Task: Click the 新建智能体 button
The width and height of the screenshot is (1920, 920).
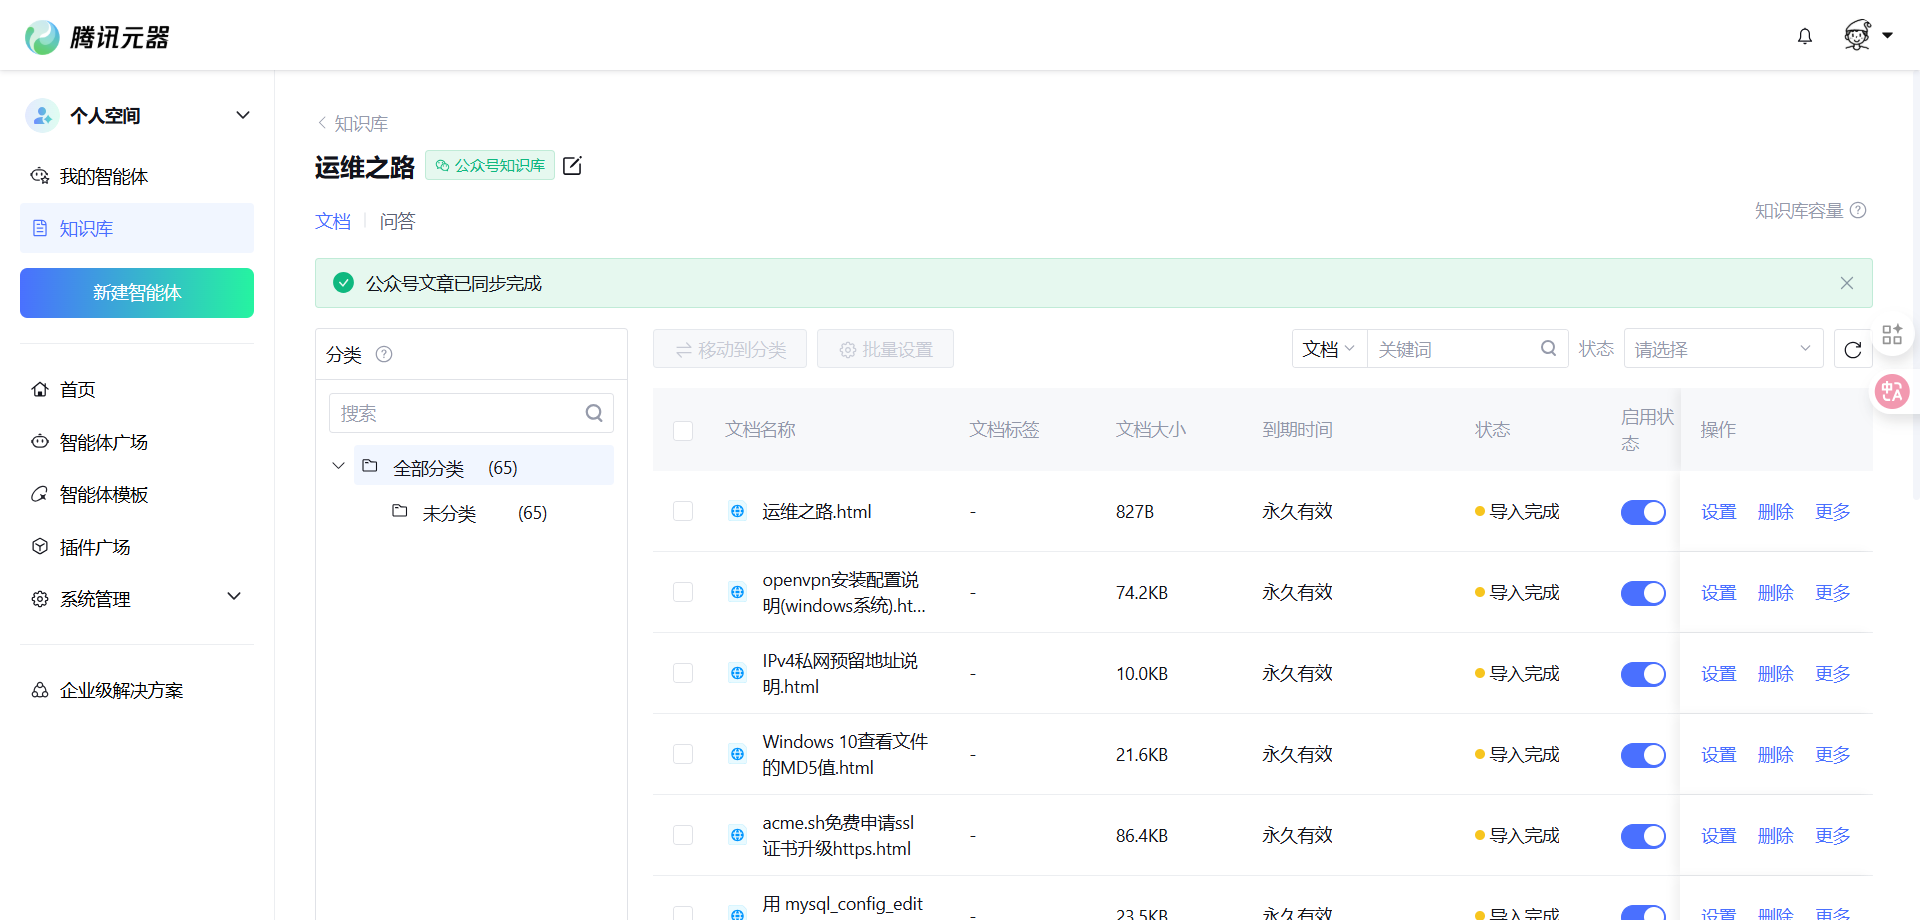Action: [137, 293]
